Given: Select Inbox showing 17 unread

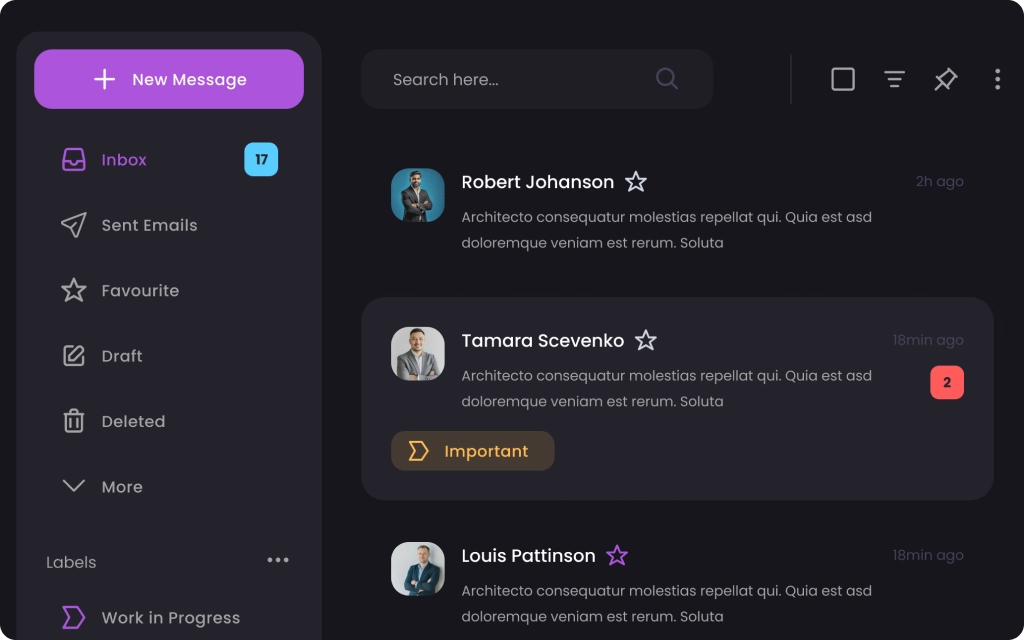Looking at the screenshot, I should click(122, 159).
